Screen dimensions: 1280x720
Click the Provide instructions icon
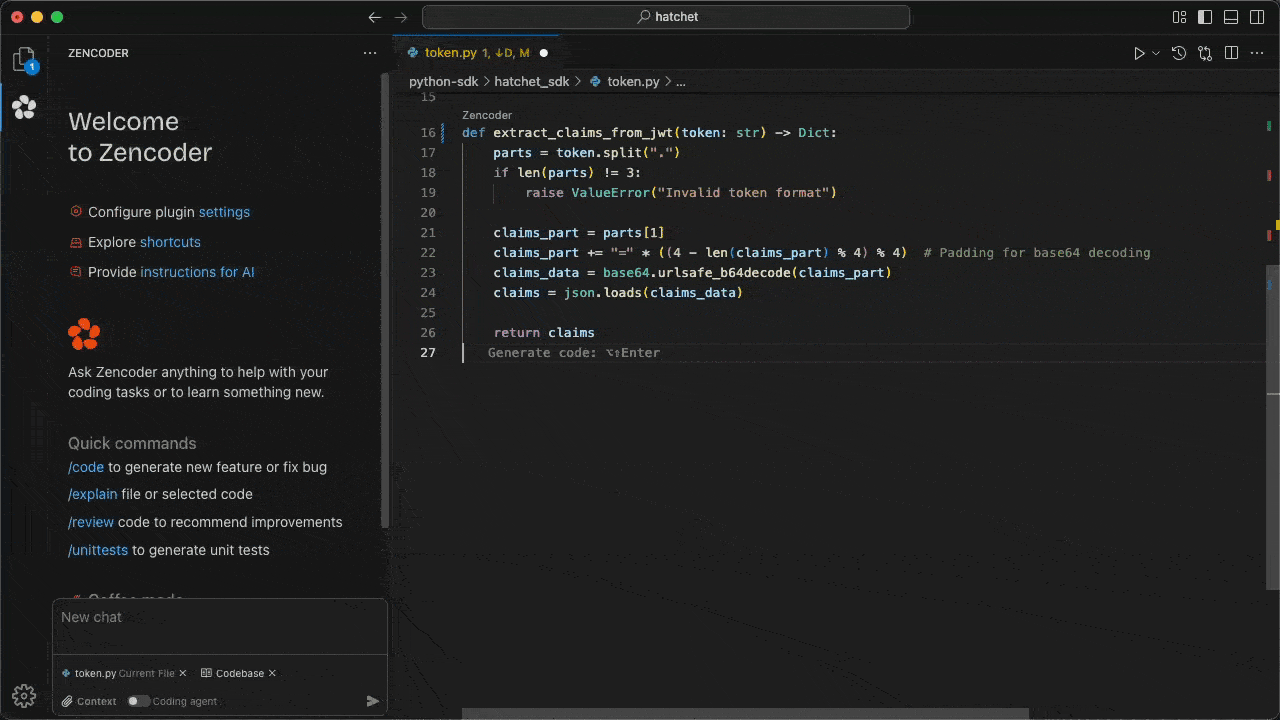click(x=76, y=272)
